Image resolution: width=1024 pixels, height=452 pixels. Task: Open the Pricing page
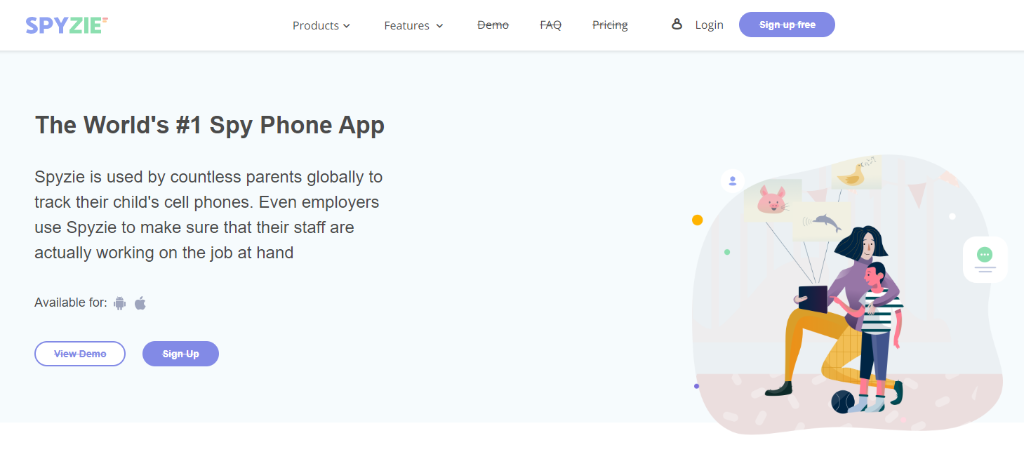(610, 25)
